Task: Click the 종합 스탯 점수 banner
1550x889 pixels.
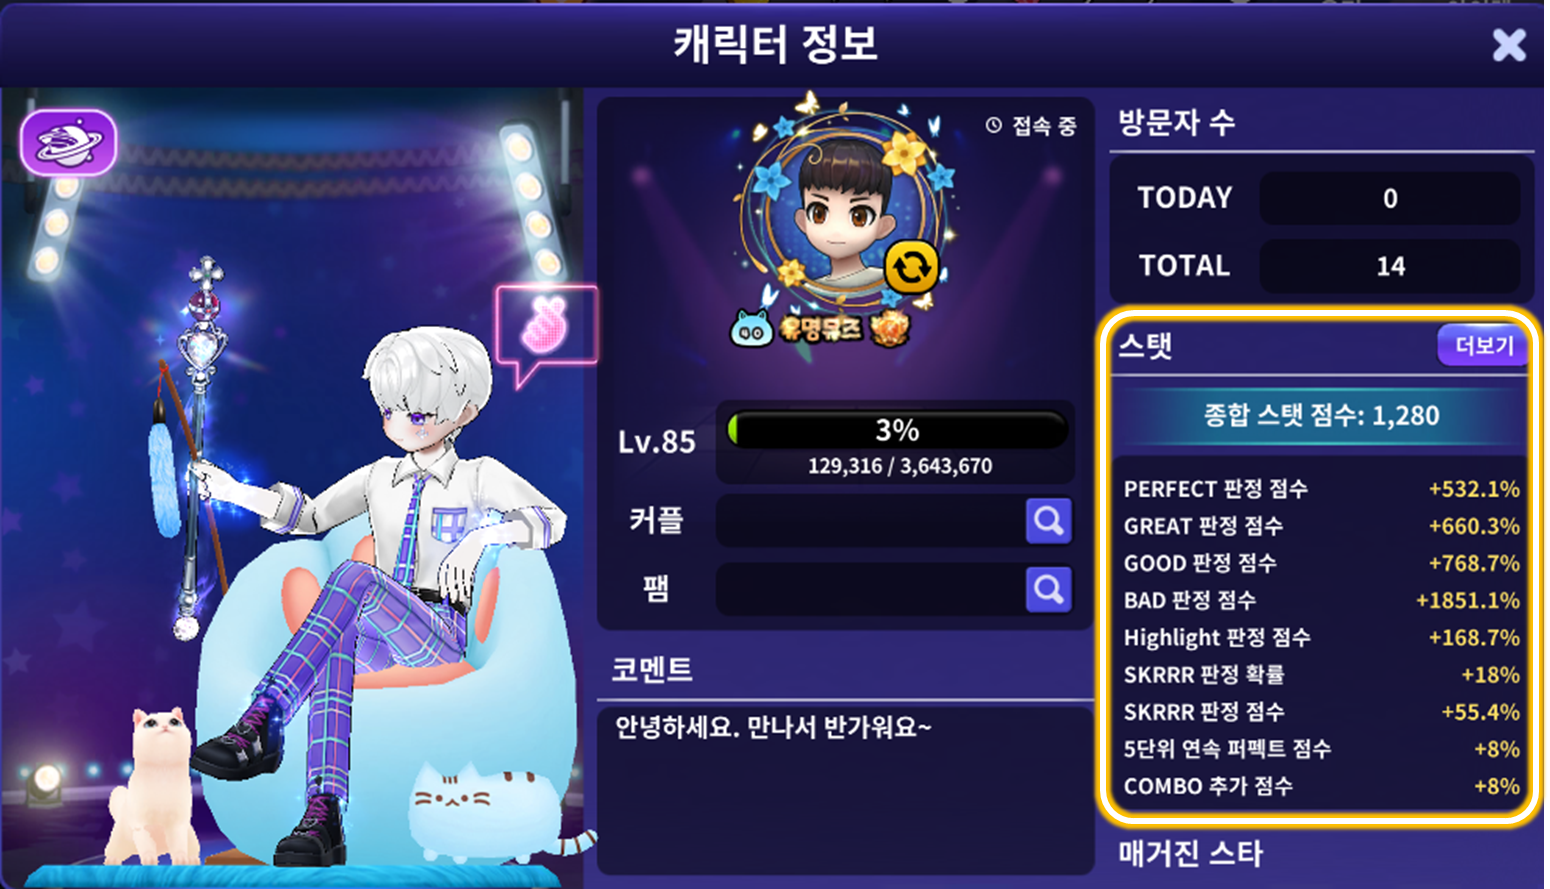Action: 1321,416
